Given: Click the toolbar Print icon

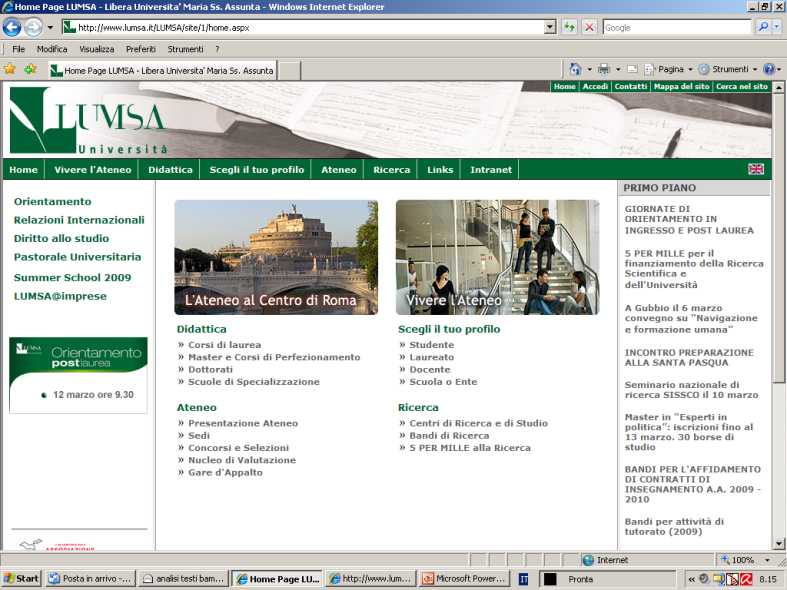Looking at the screenshot, I should tap(604, 69).
